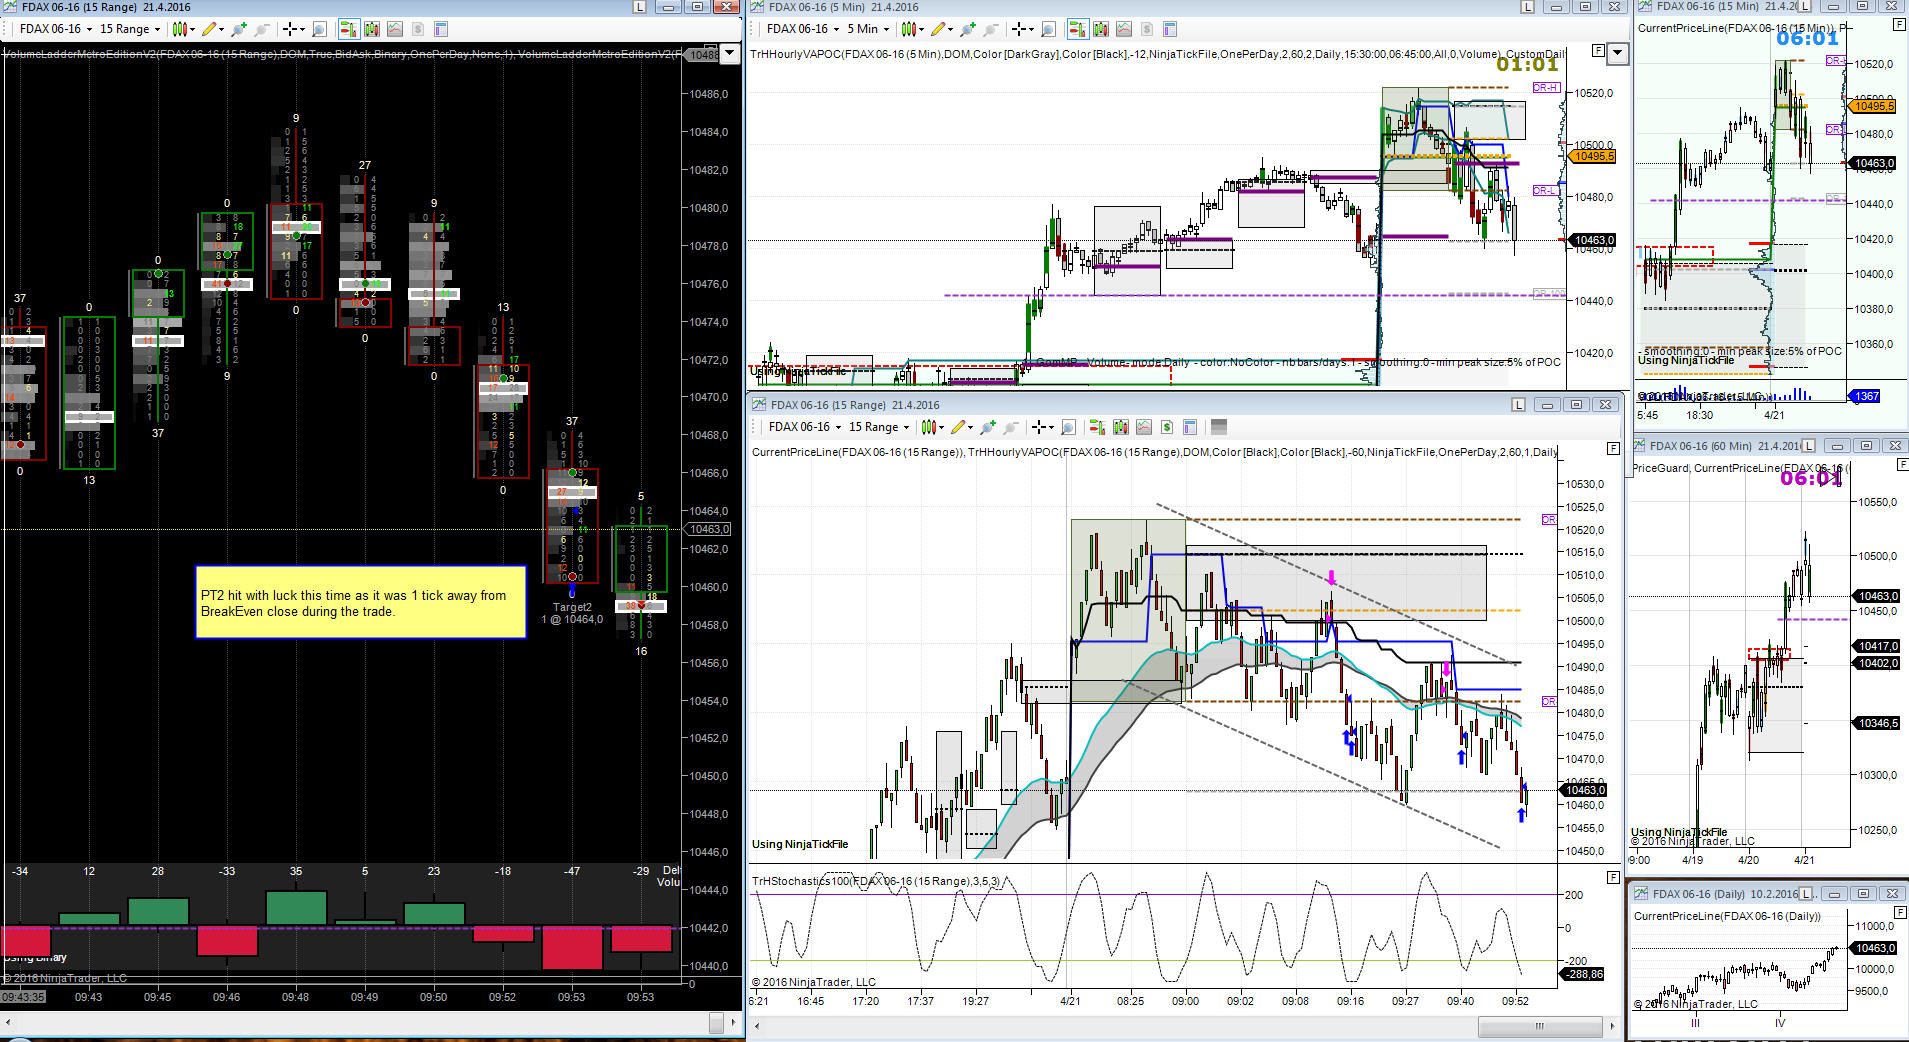
Task: Open indicators icon in volume ladder chart toolbar
Action: (x=371, y=29)
